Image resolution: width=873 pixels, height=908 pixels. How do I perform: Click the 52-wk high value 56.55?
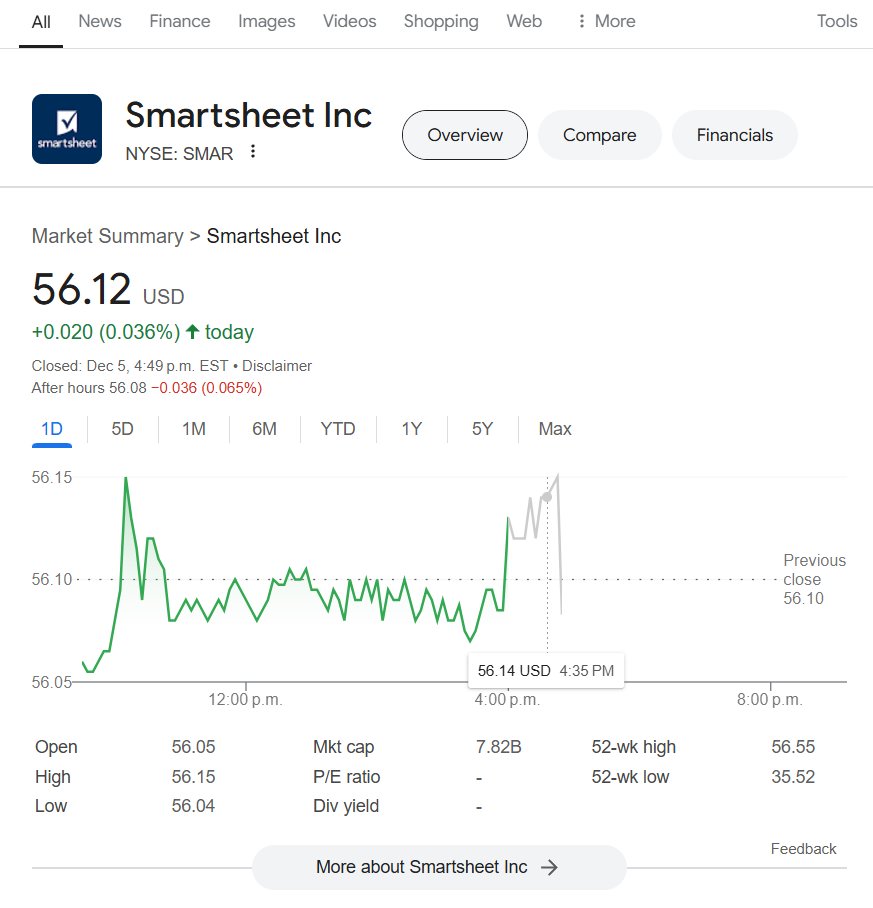coord(793,747)
